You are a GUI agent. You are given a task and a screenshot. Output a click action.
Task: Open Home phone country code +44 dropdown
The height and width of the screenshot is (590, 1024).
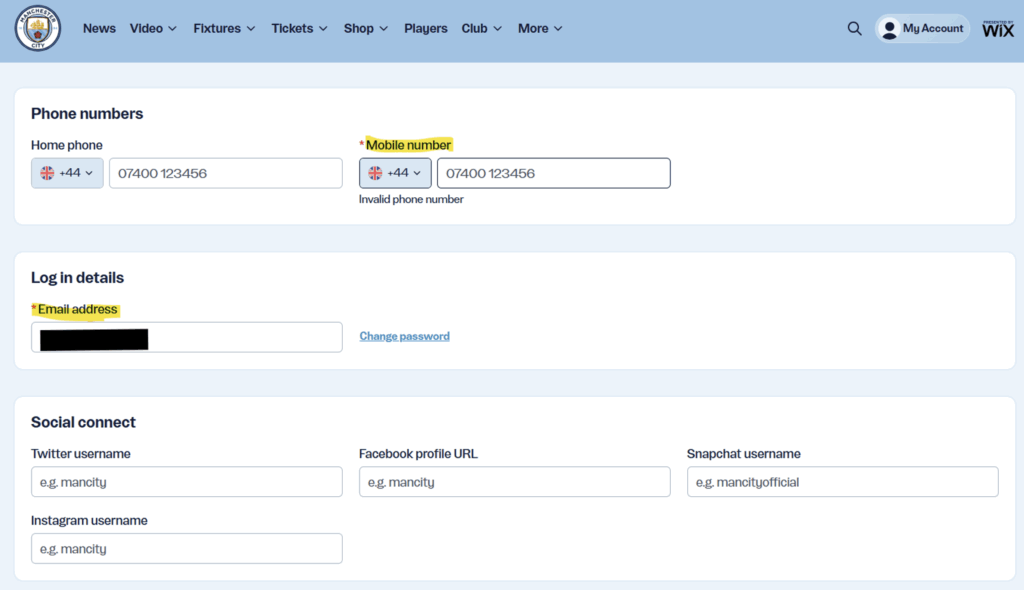(67, 173)
